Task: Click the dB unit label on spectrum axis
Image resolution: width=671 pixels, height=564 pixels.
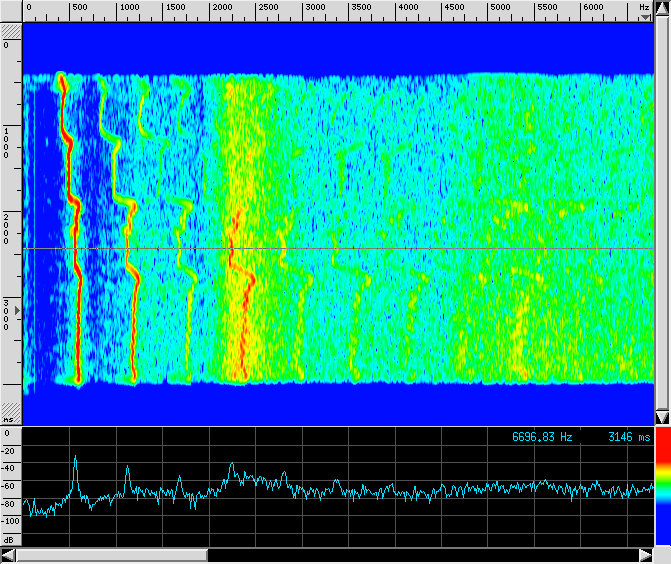Action: [8, 538]
